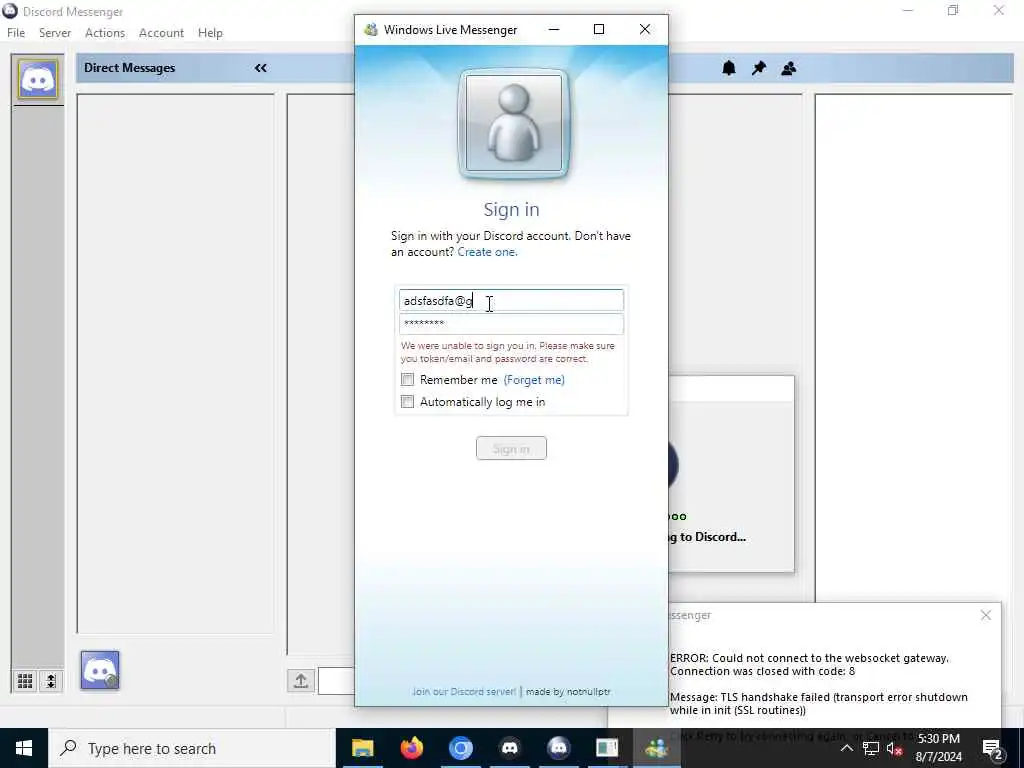Open the Help menu
Screen dimensions: 1024x768
210,33
